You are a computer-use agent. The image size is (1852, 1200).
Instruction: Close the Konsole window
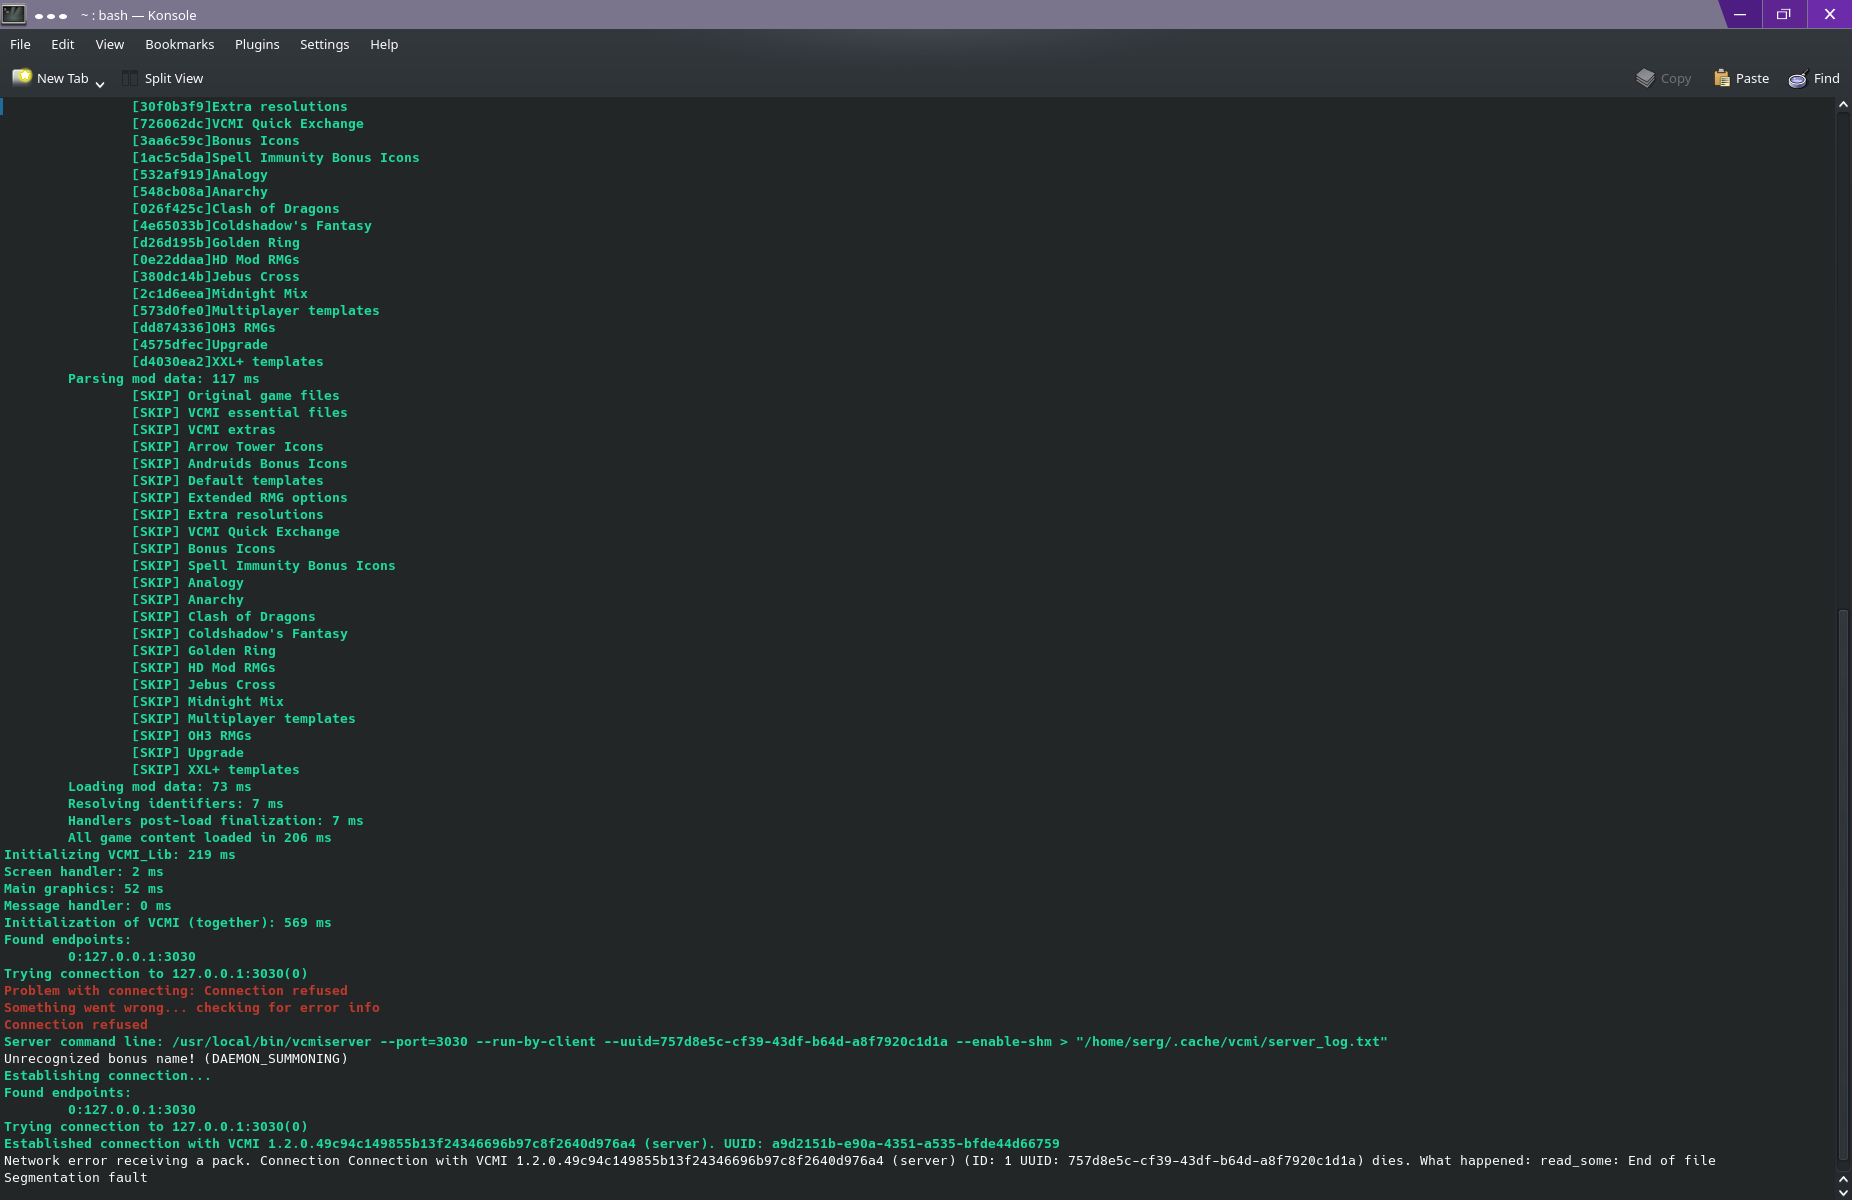click(x=1829, y=14)
